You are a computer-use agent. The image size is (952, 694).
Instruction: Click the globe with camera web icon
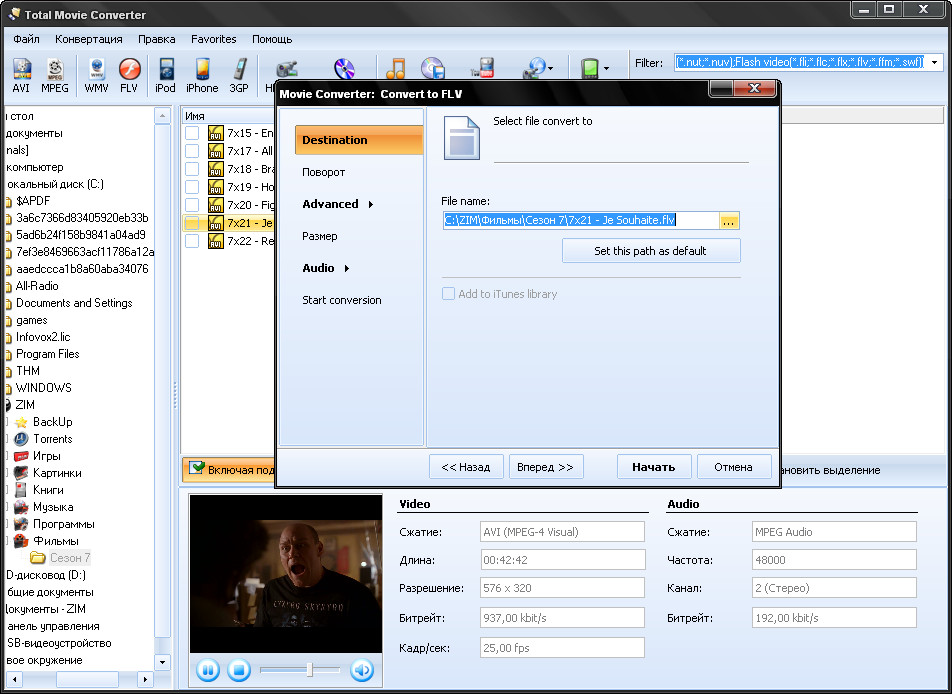pos(534,69)
